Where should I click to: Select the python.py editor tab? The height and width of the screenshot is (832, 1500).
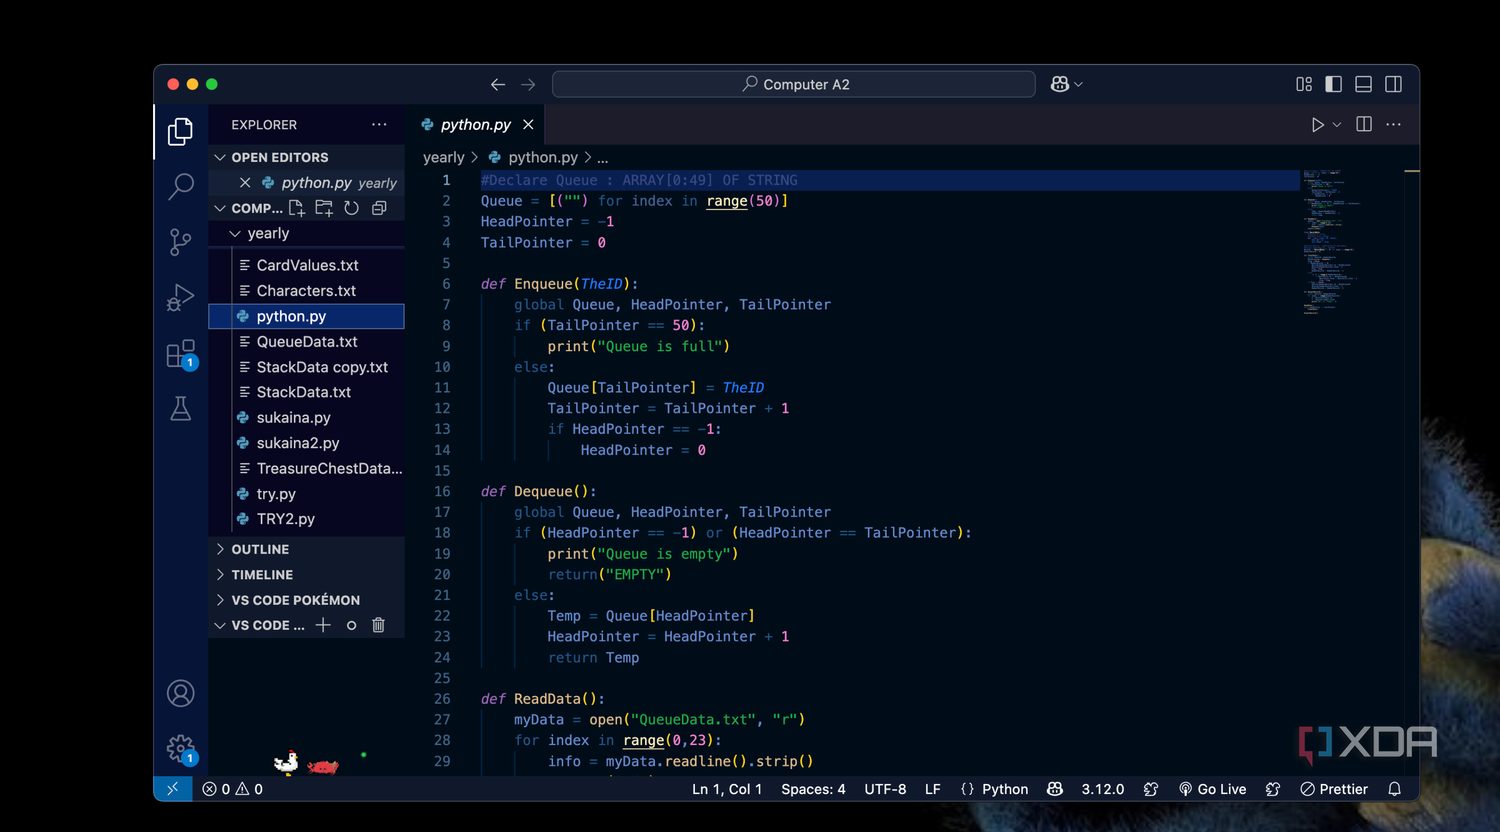(475, 125)
